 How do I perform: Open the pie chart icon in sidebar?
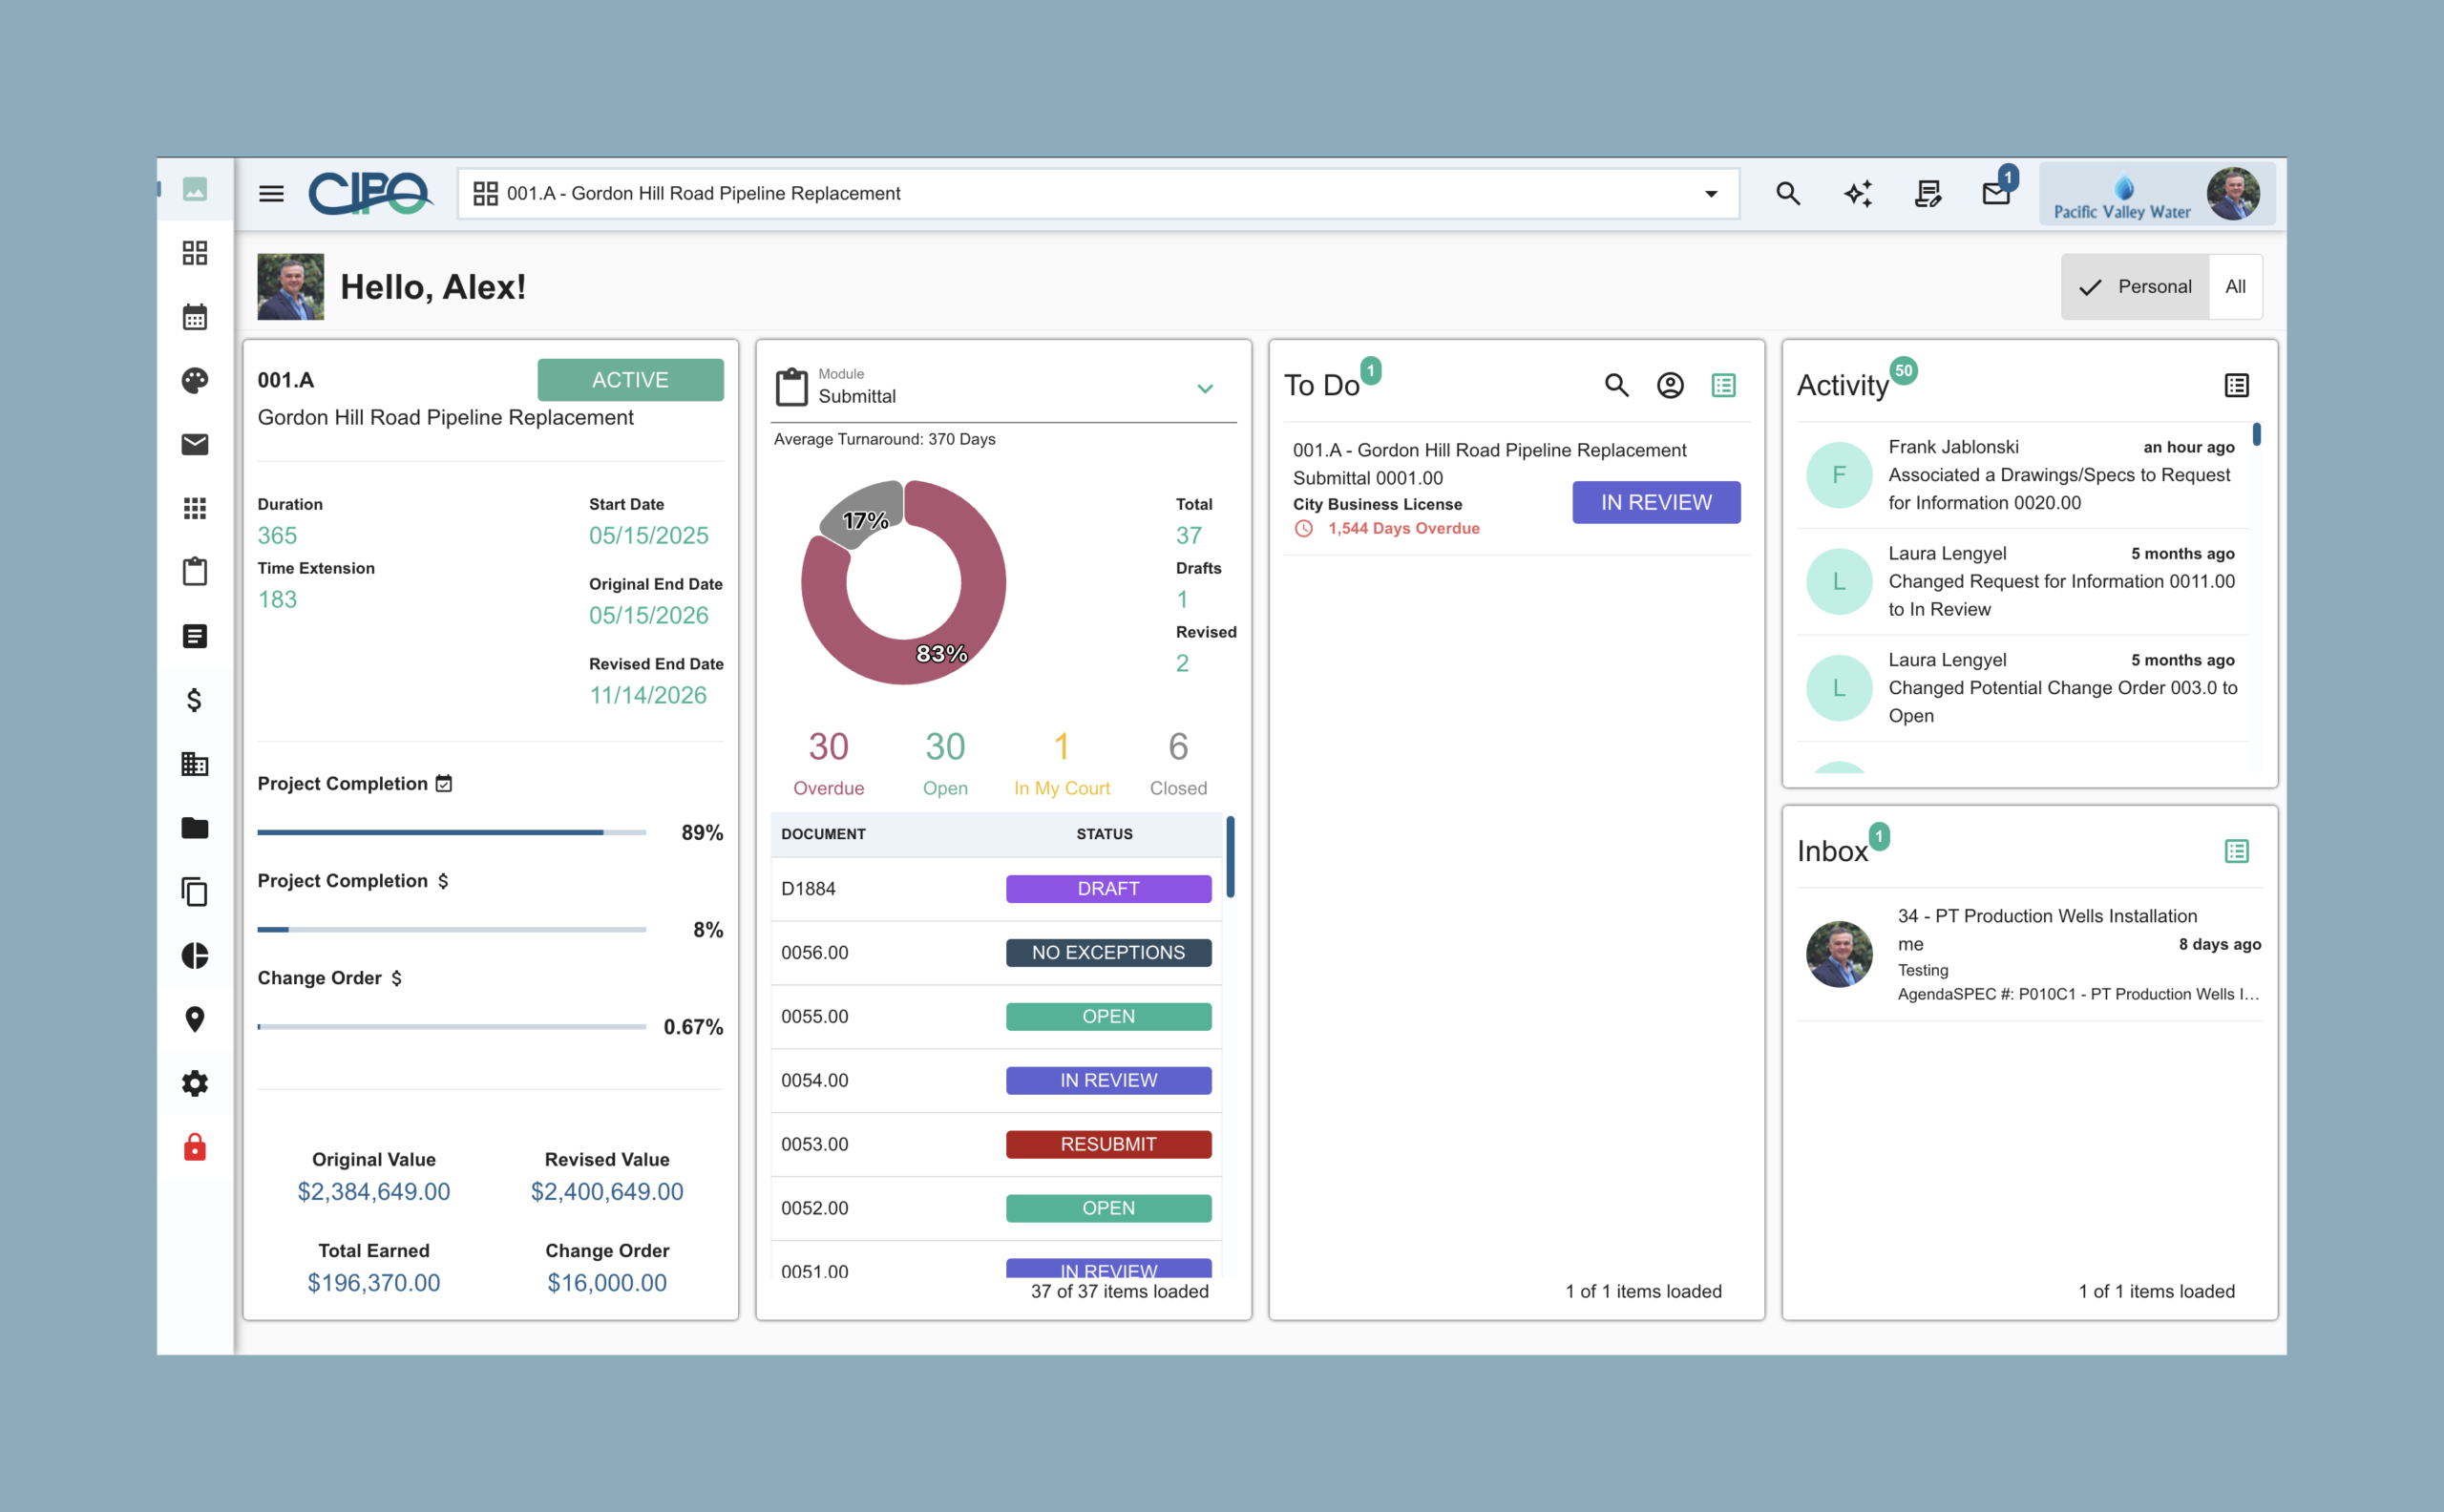pos(195,955)
